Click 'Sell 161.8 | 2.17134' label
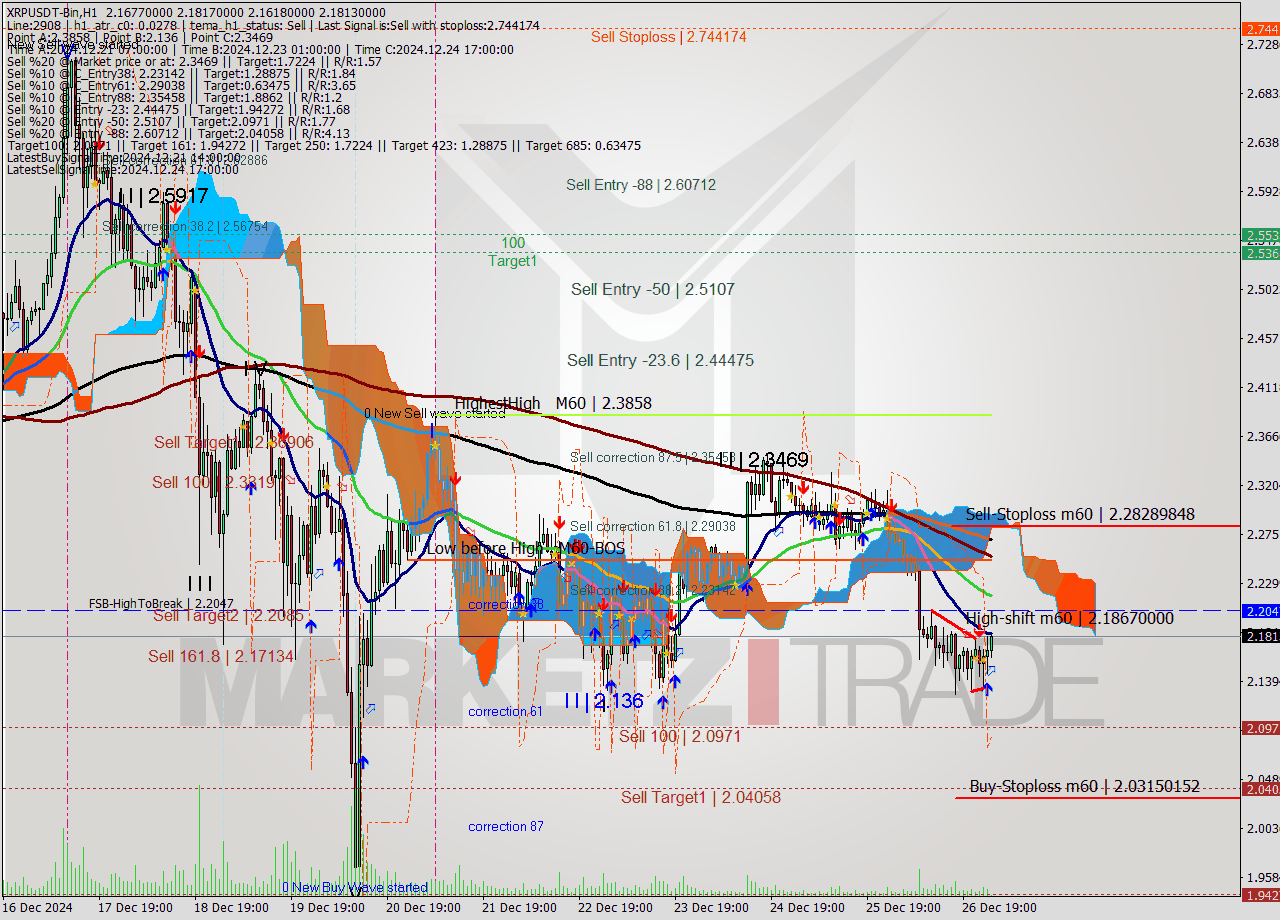 click(x=222, y=657)
